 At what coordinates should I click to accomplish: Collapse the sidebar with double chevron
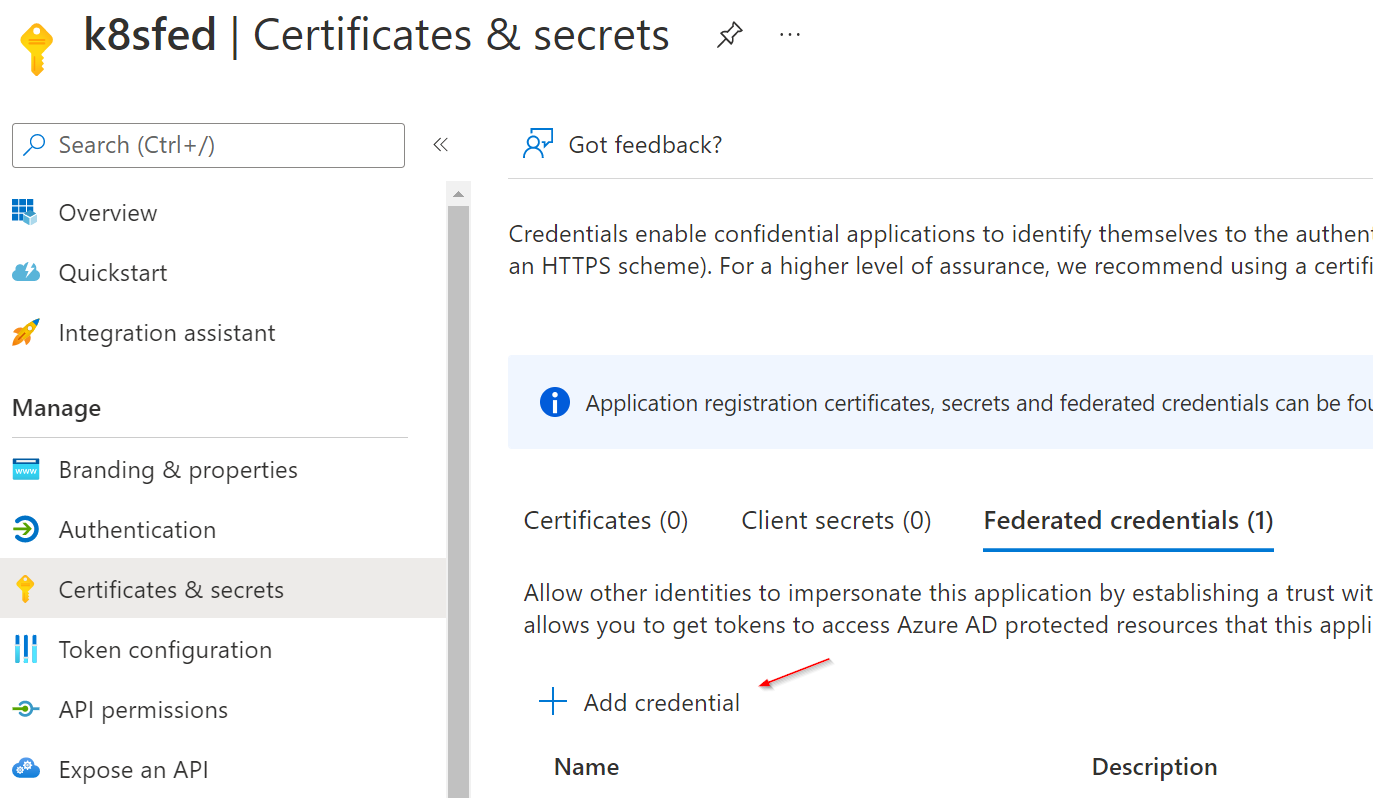[440, 145]
